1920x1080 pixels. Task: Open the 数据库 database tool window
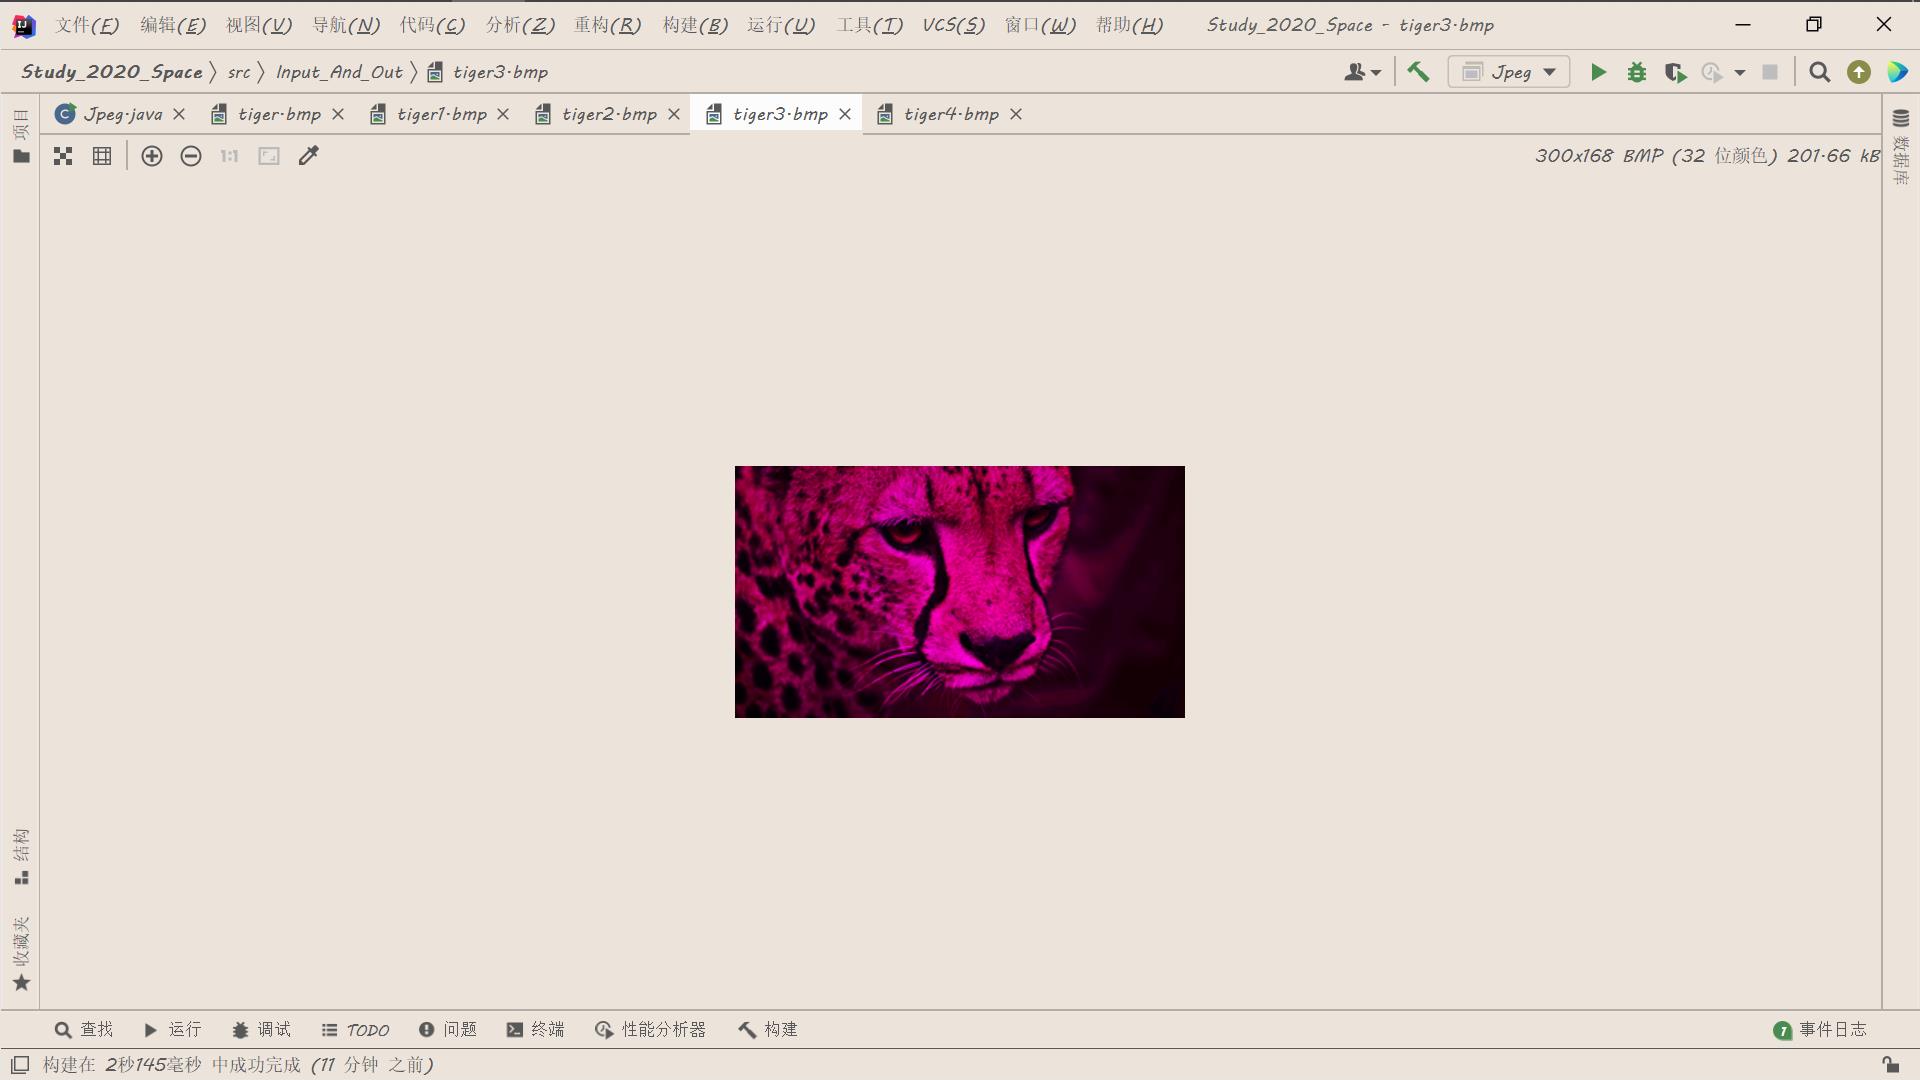tap(1901, 147)
